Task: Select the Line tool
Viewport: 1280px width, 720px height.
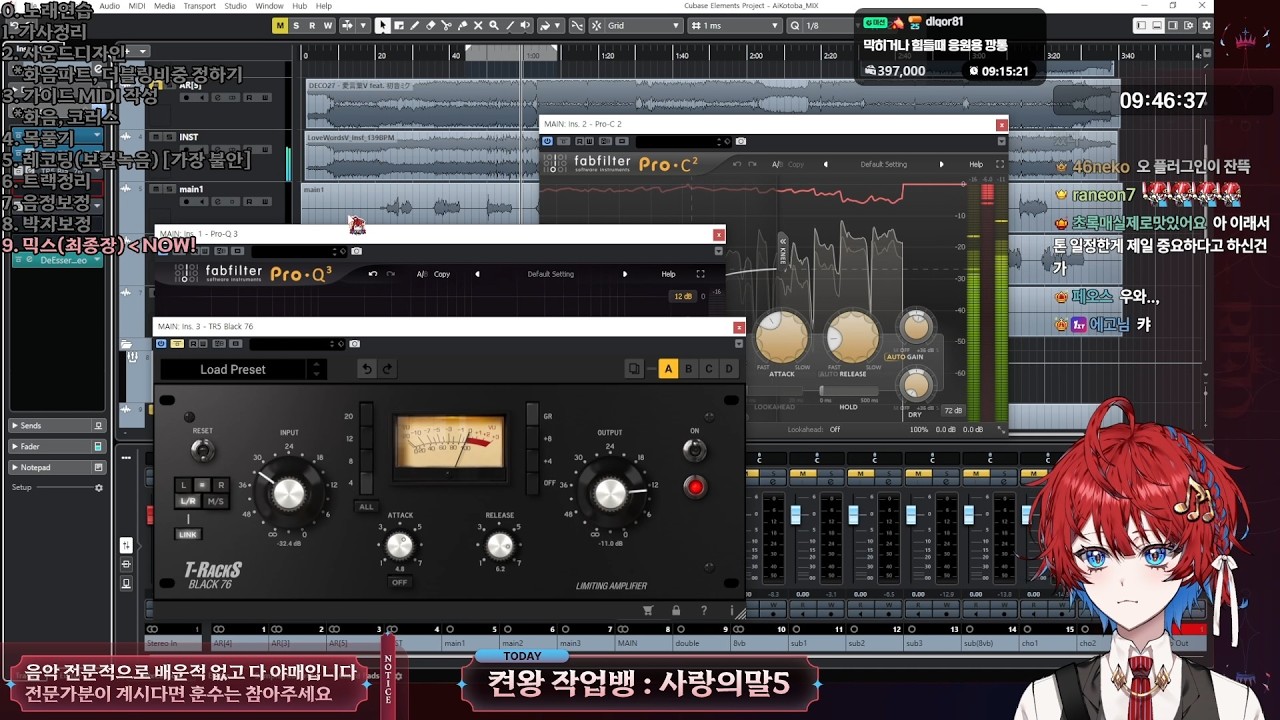Action: (510, 25)
